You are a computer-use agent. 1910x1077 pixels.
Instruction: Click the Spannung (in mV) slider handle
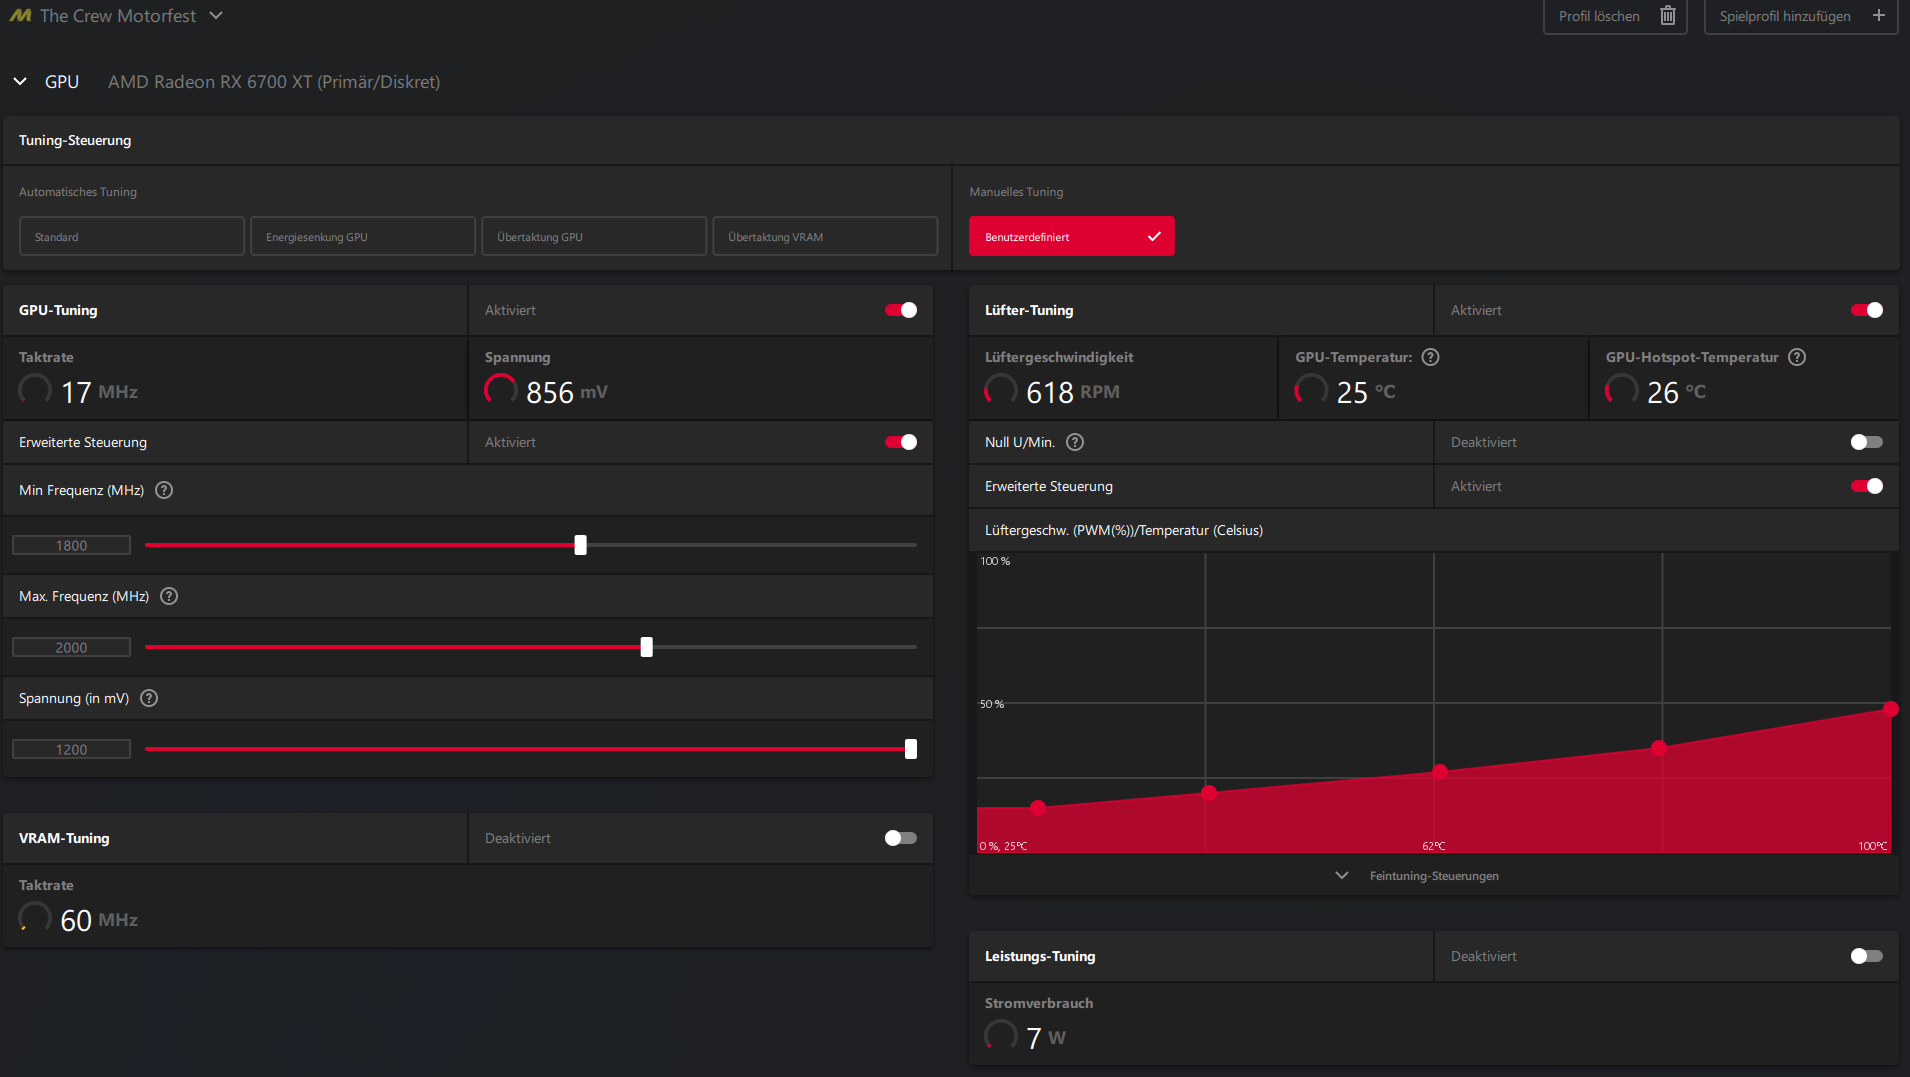tap(910, 749)
